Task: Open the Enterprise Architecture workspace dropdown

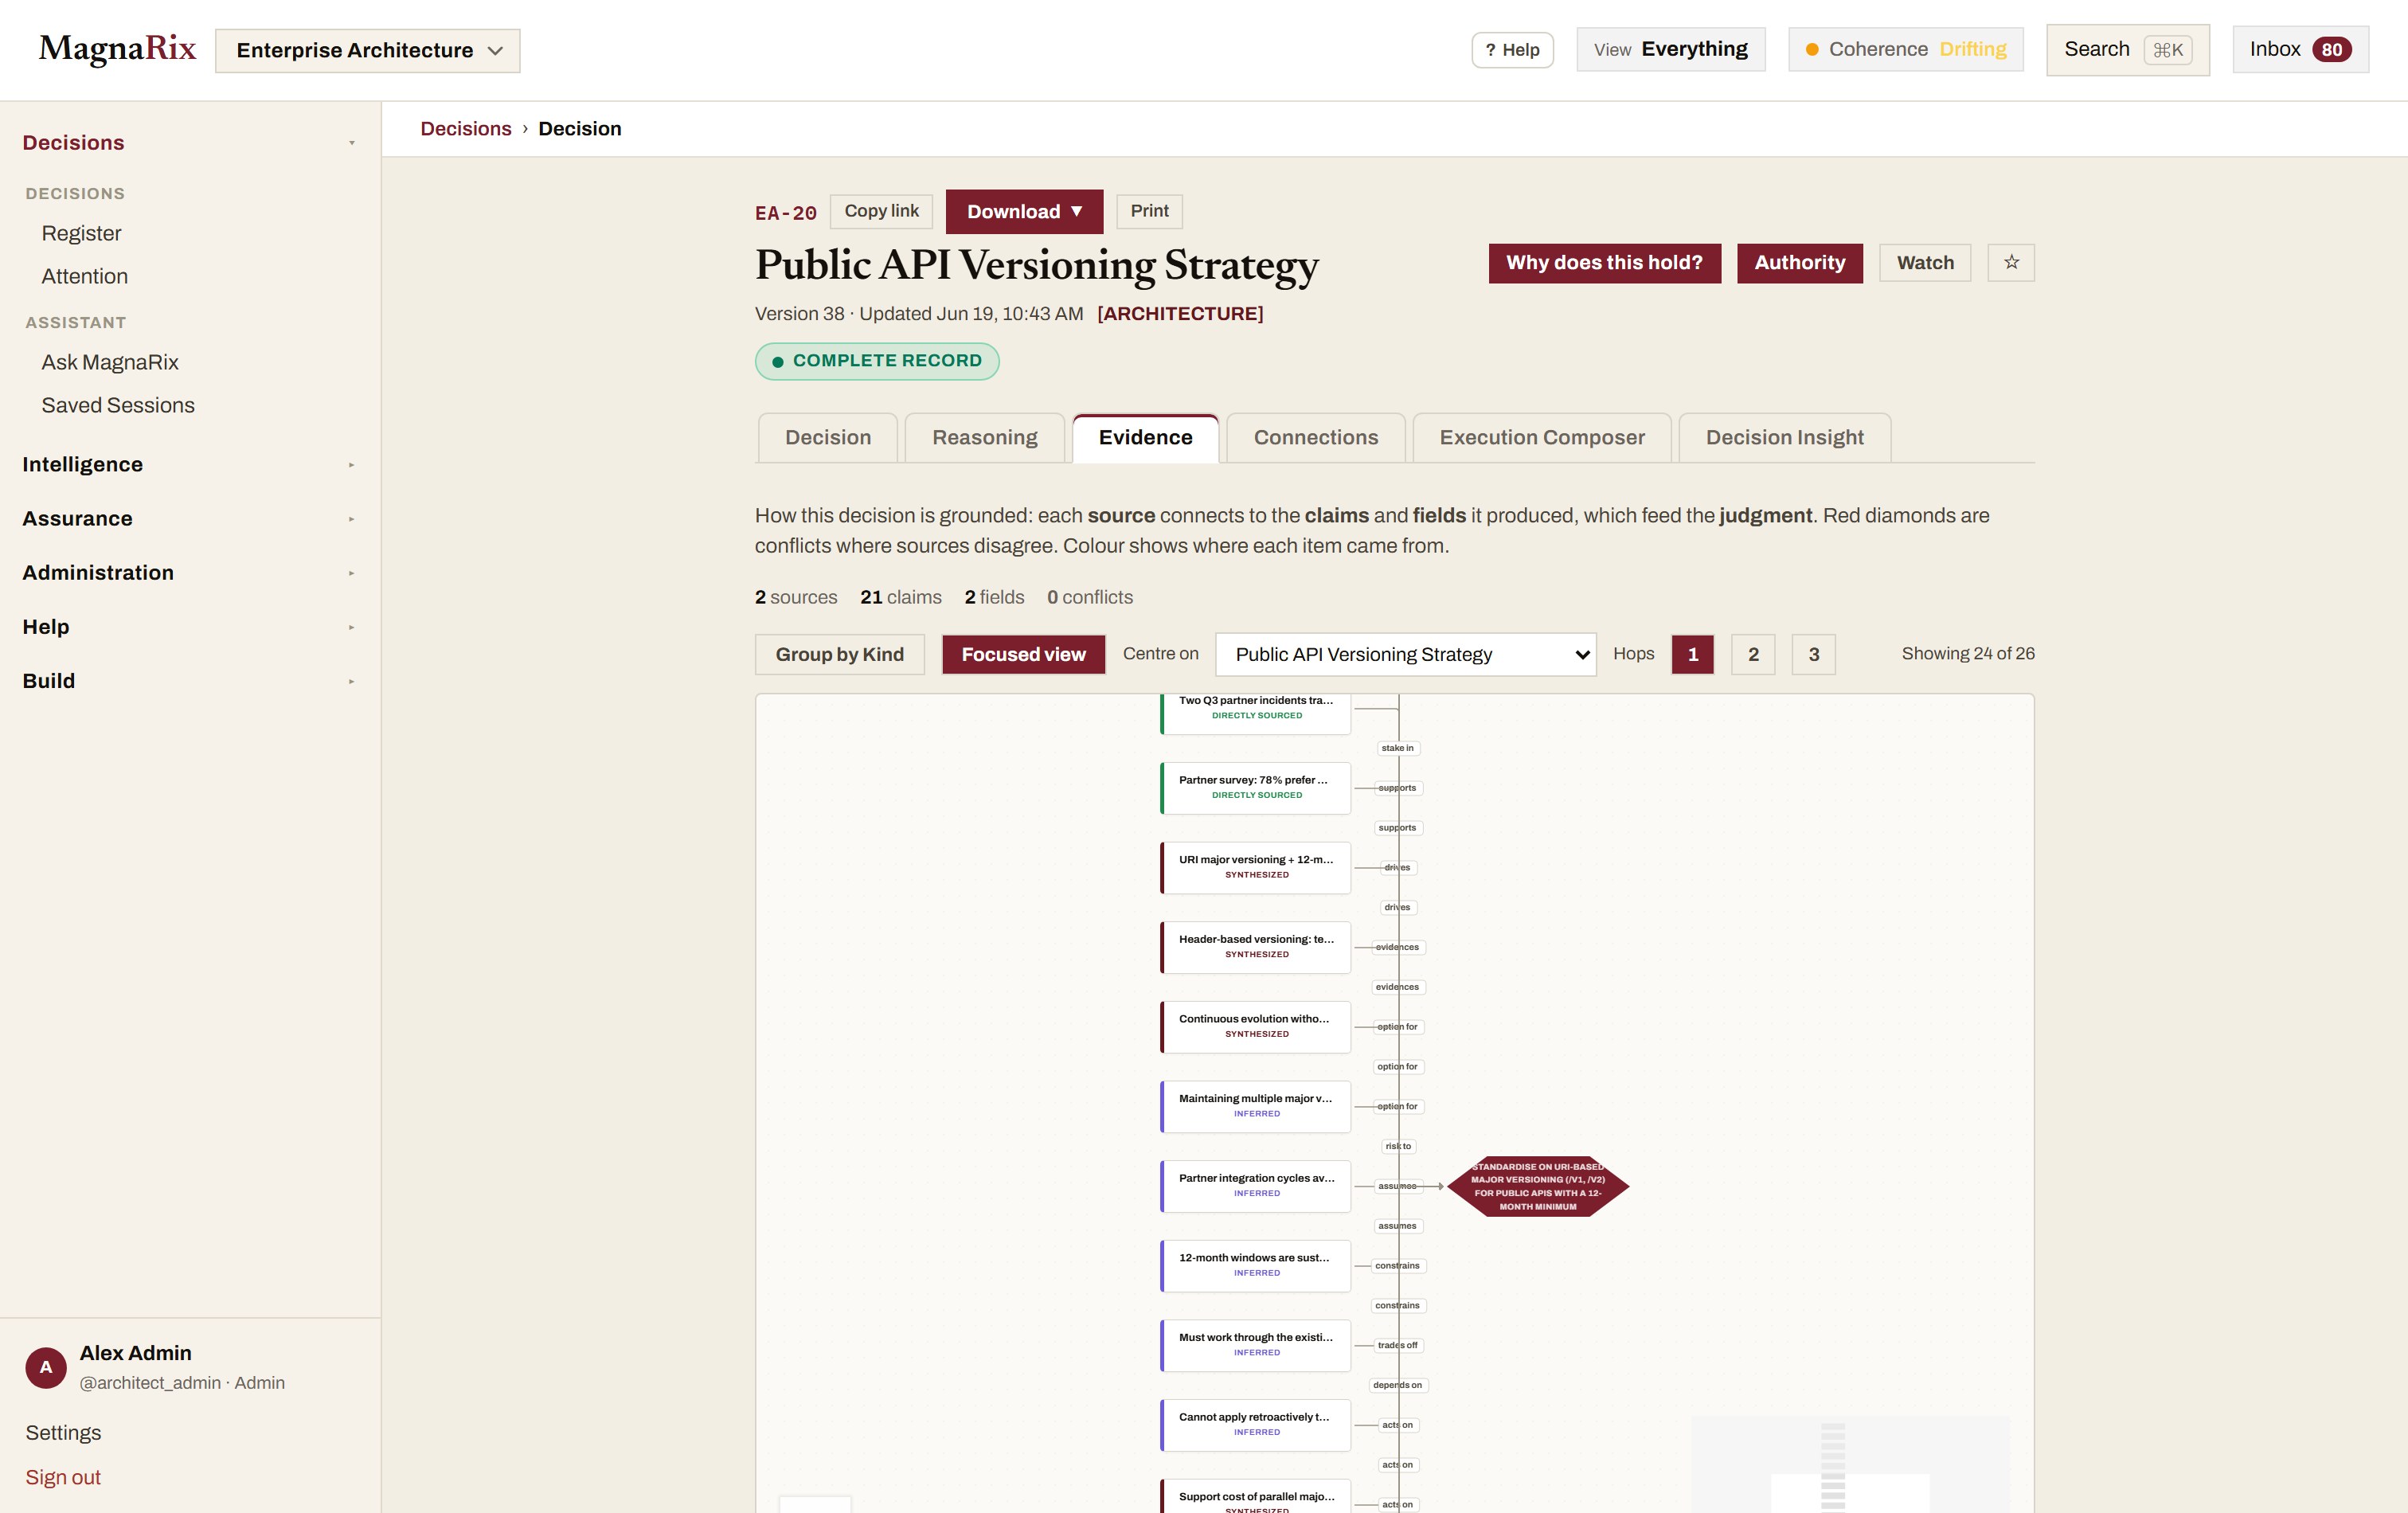Action: click(x=367, y=51)
